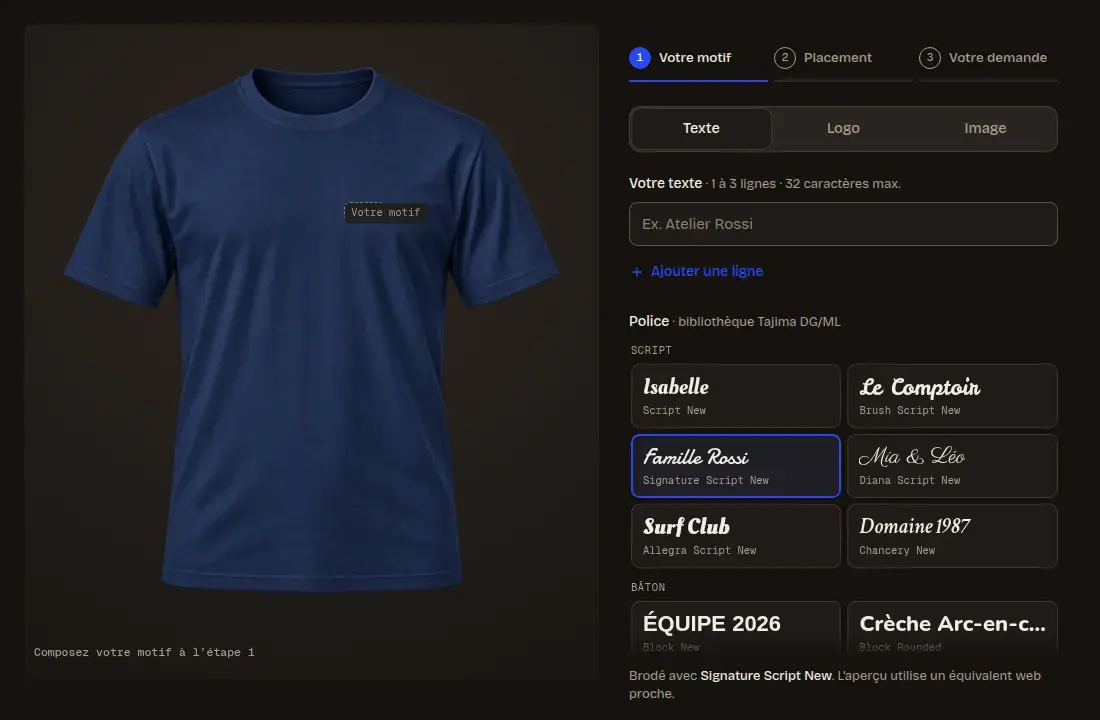Click '1 à 3 lignes · 32 caractères max.' hint
1100x720 pixels.
(805, 184)
